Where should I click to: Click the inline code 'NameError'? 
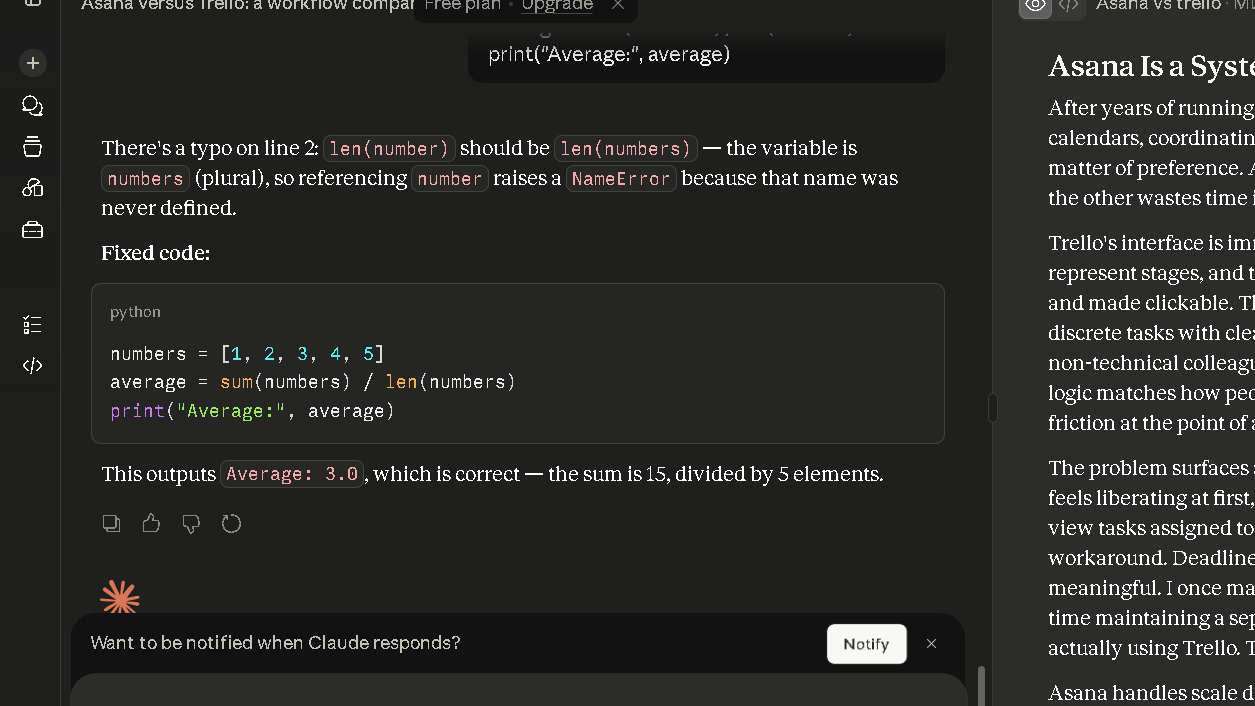point(621,179)
